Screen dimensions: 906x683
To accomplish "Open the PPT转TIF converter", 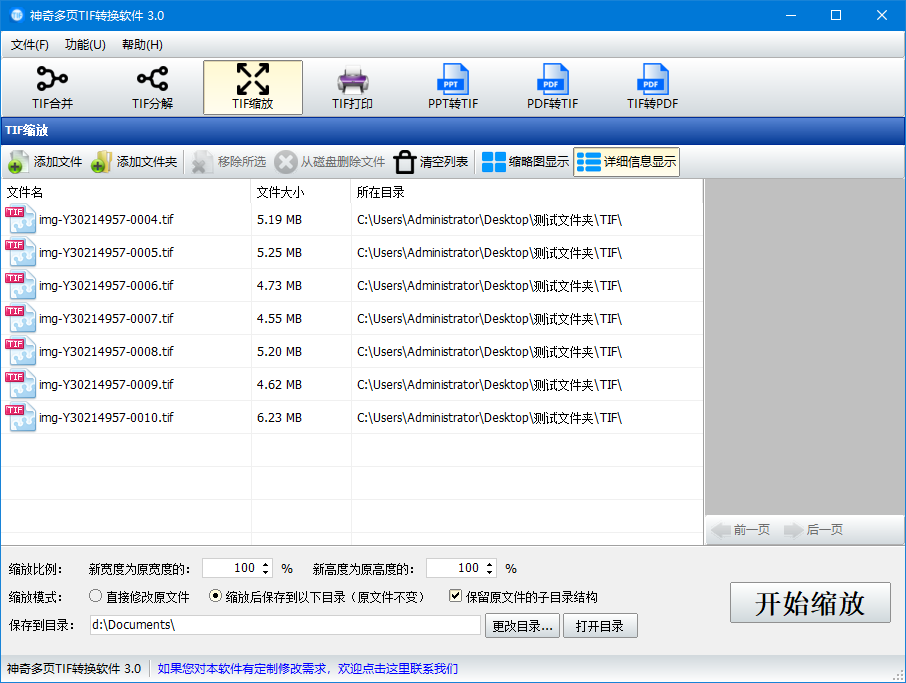I will point(452,88).
